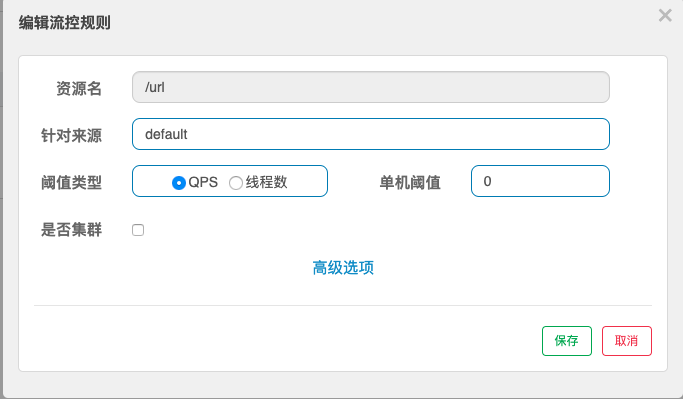Screen dimensions: 683x399
Task: Click the 资源名 label
Action: (x=79, y=88)
